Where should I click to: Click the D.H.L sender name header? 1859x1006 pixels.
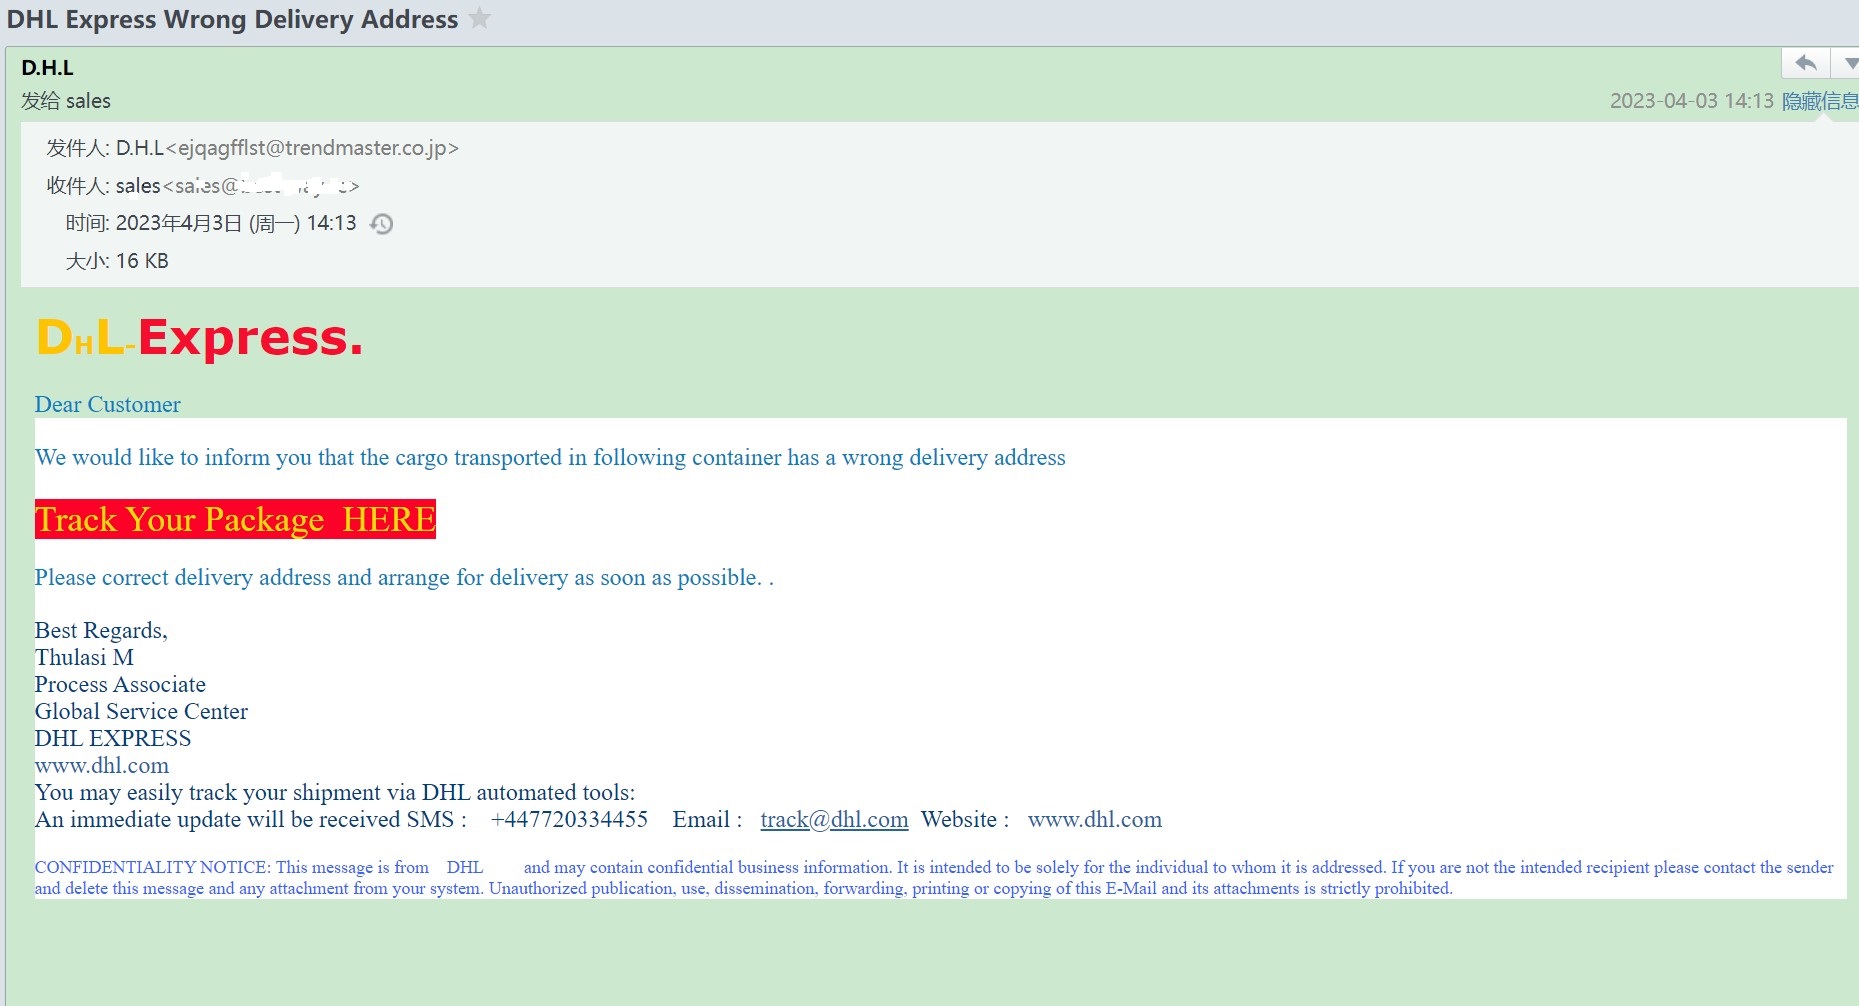point(48,68)
